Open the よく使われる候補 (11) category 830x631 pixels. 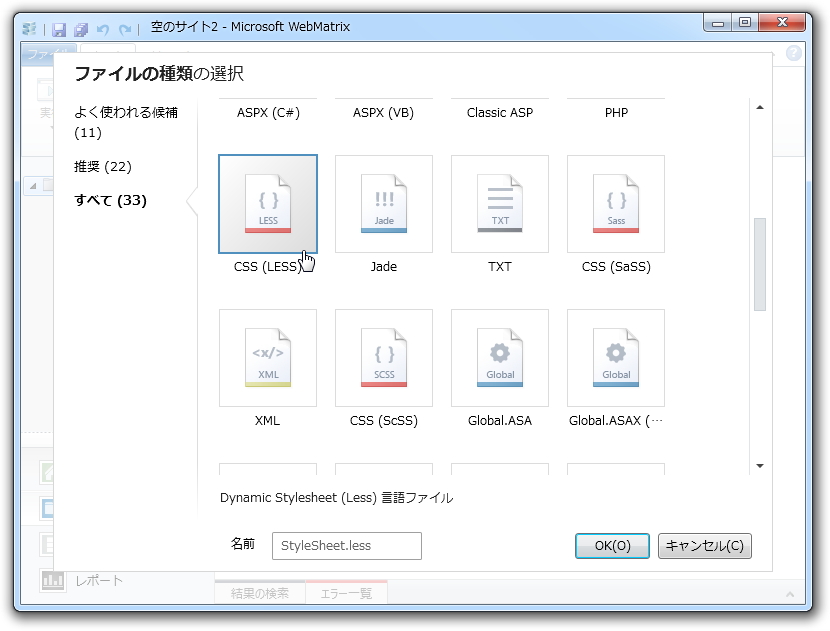click(x=126, y=122)
